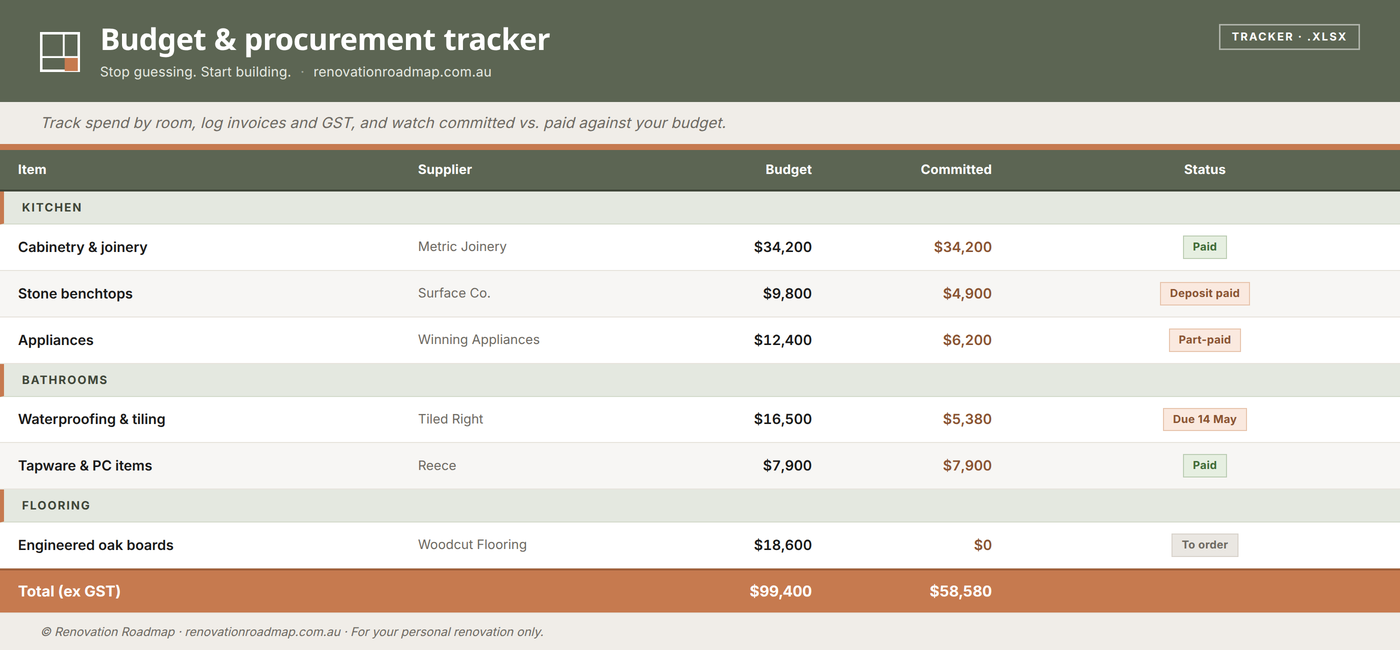Click the $99,400 total budget

click(x=781, y=591)
